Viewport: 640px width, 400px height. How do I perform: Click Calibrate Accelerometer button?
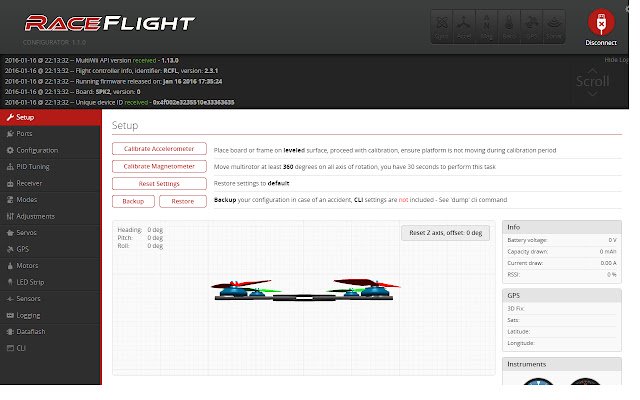[159, 149]
